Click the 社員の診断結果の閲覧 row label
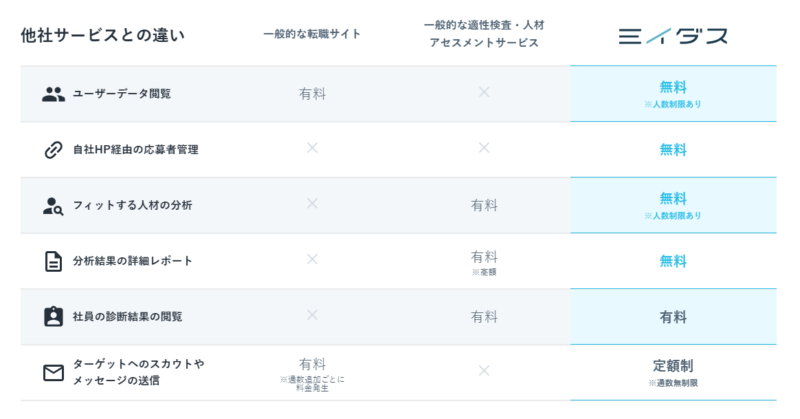The width and height of the screenshot is (800, 419). [128, 317]
